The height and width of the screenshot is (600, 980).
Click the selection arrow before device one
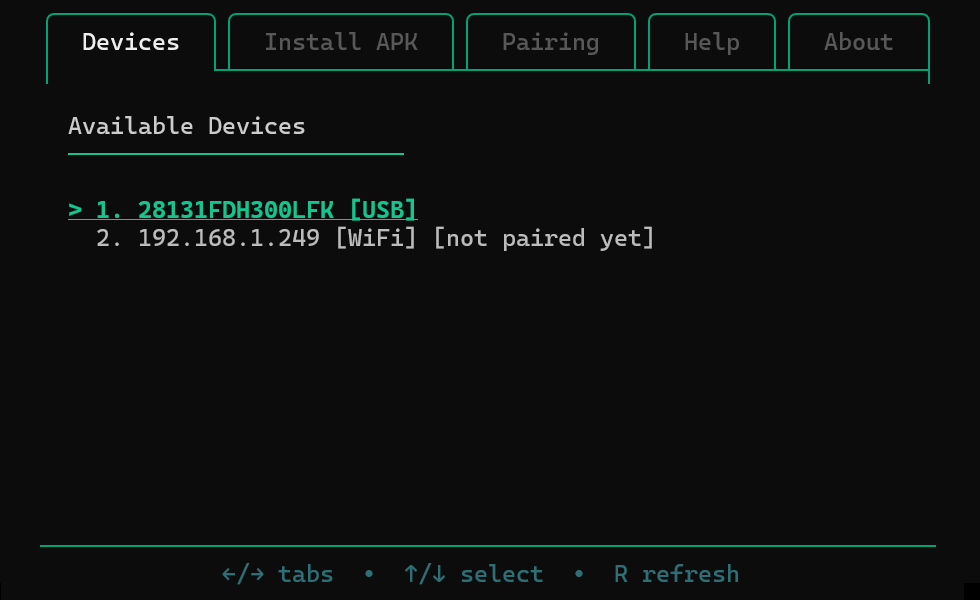click(x=74, y=210)
